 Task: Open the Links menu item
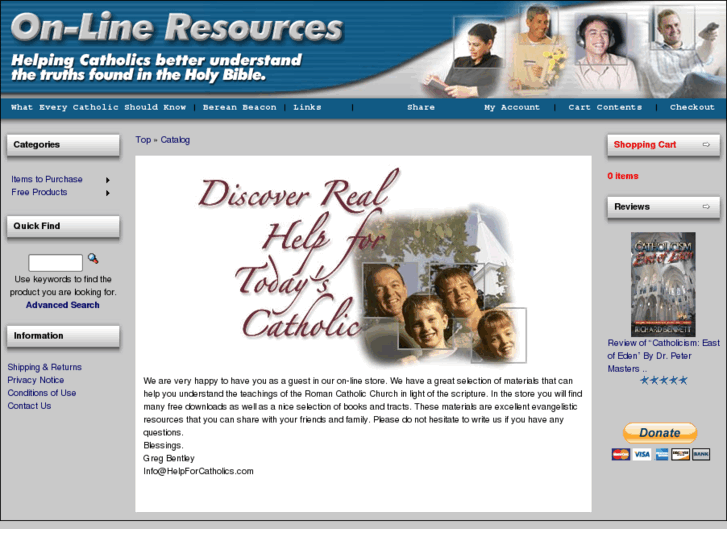coord(307,107)
